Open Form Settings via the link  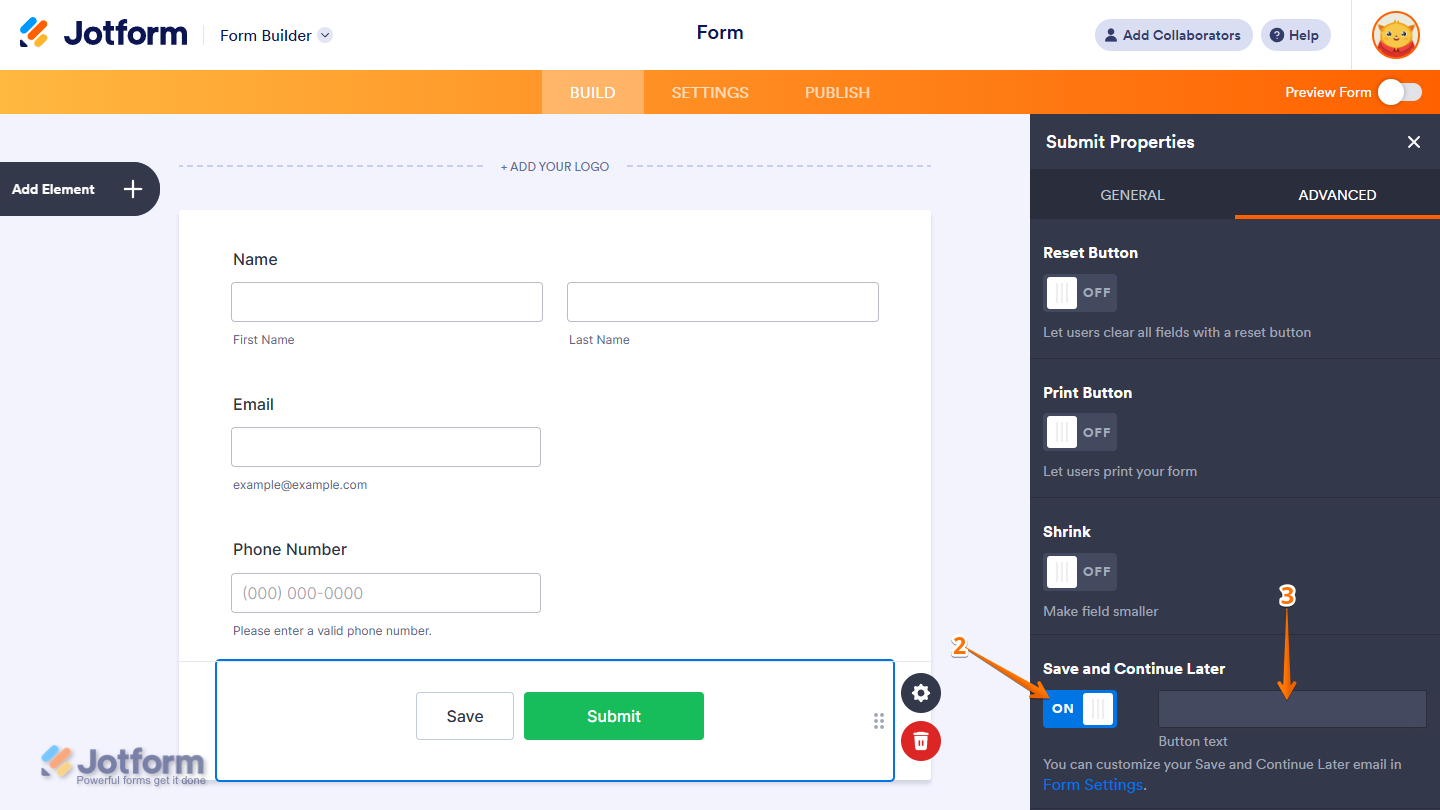[x=1092, y=785]
